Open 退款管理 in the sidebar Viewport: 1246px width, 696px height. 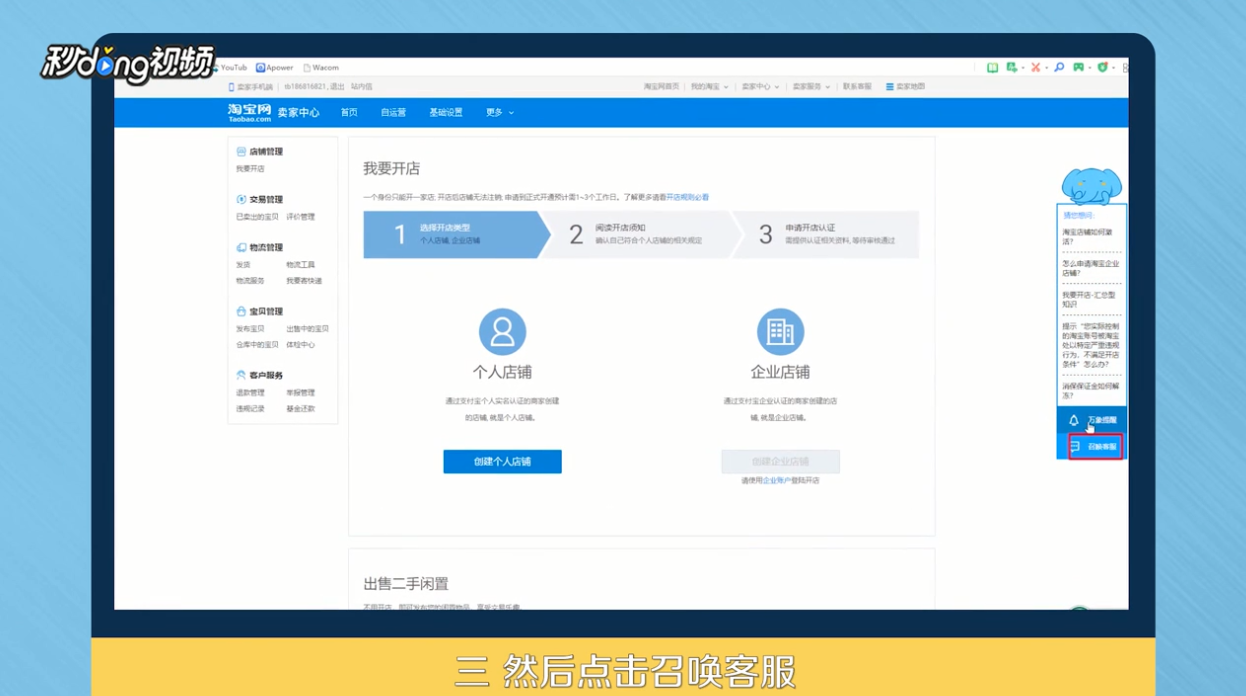[250, 393]
